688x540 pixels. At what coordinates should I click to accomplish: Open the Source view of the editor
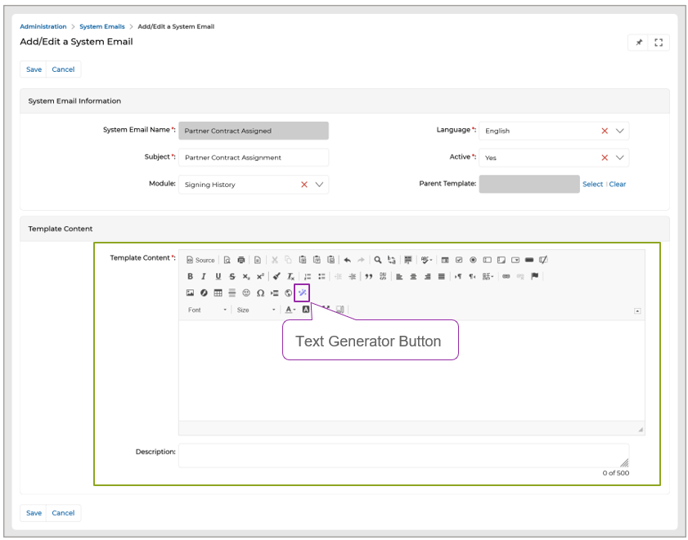[200, 260]
